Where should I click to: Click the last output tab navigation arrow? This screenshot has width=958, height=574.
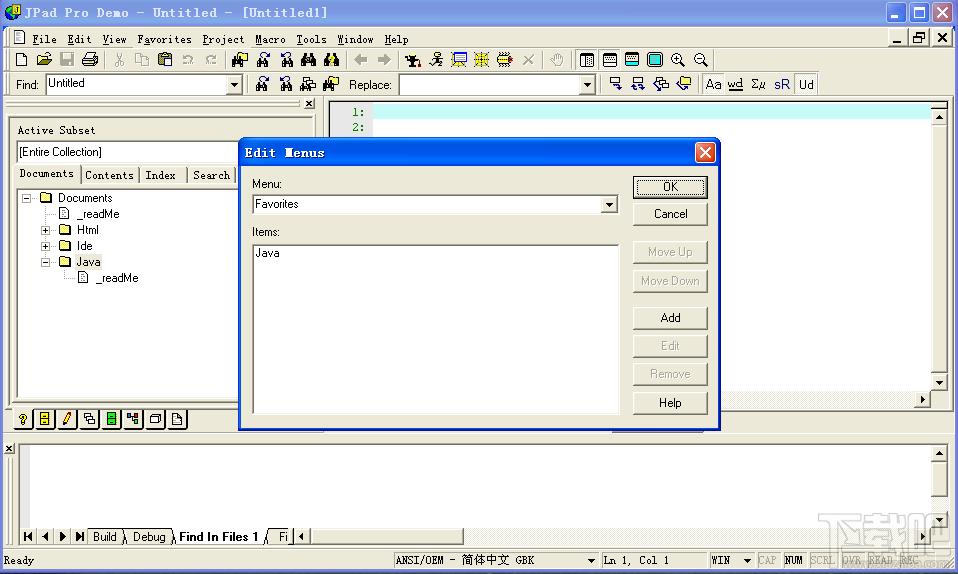tap(79, 536)
